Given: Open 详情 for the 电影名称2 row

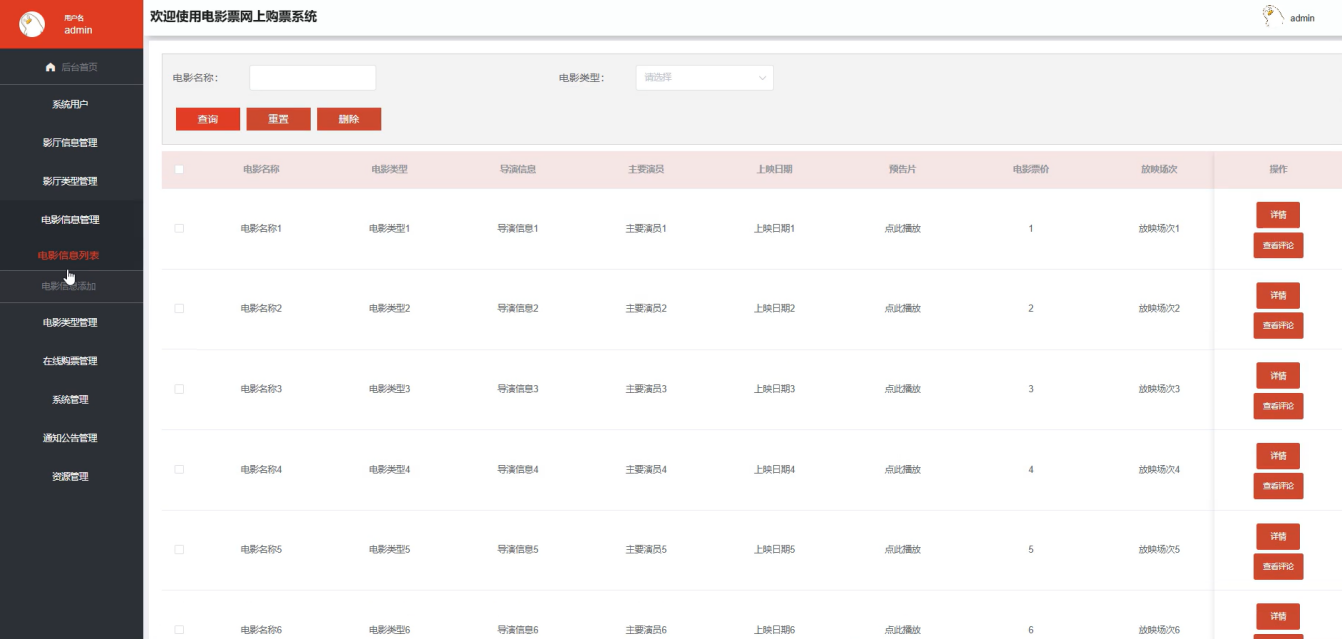Looking at the screenshot, I should coord(1278,295).
